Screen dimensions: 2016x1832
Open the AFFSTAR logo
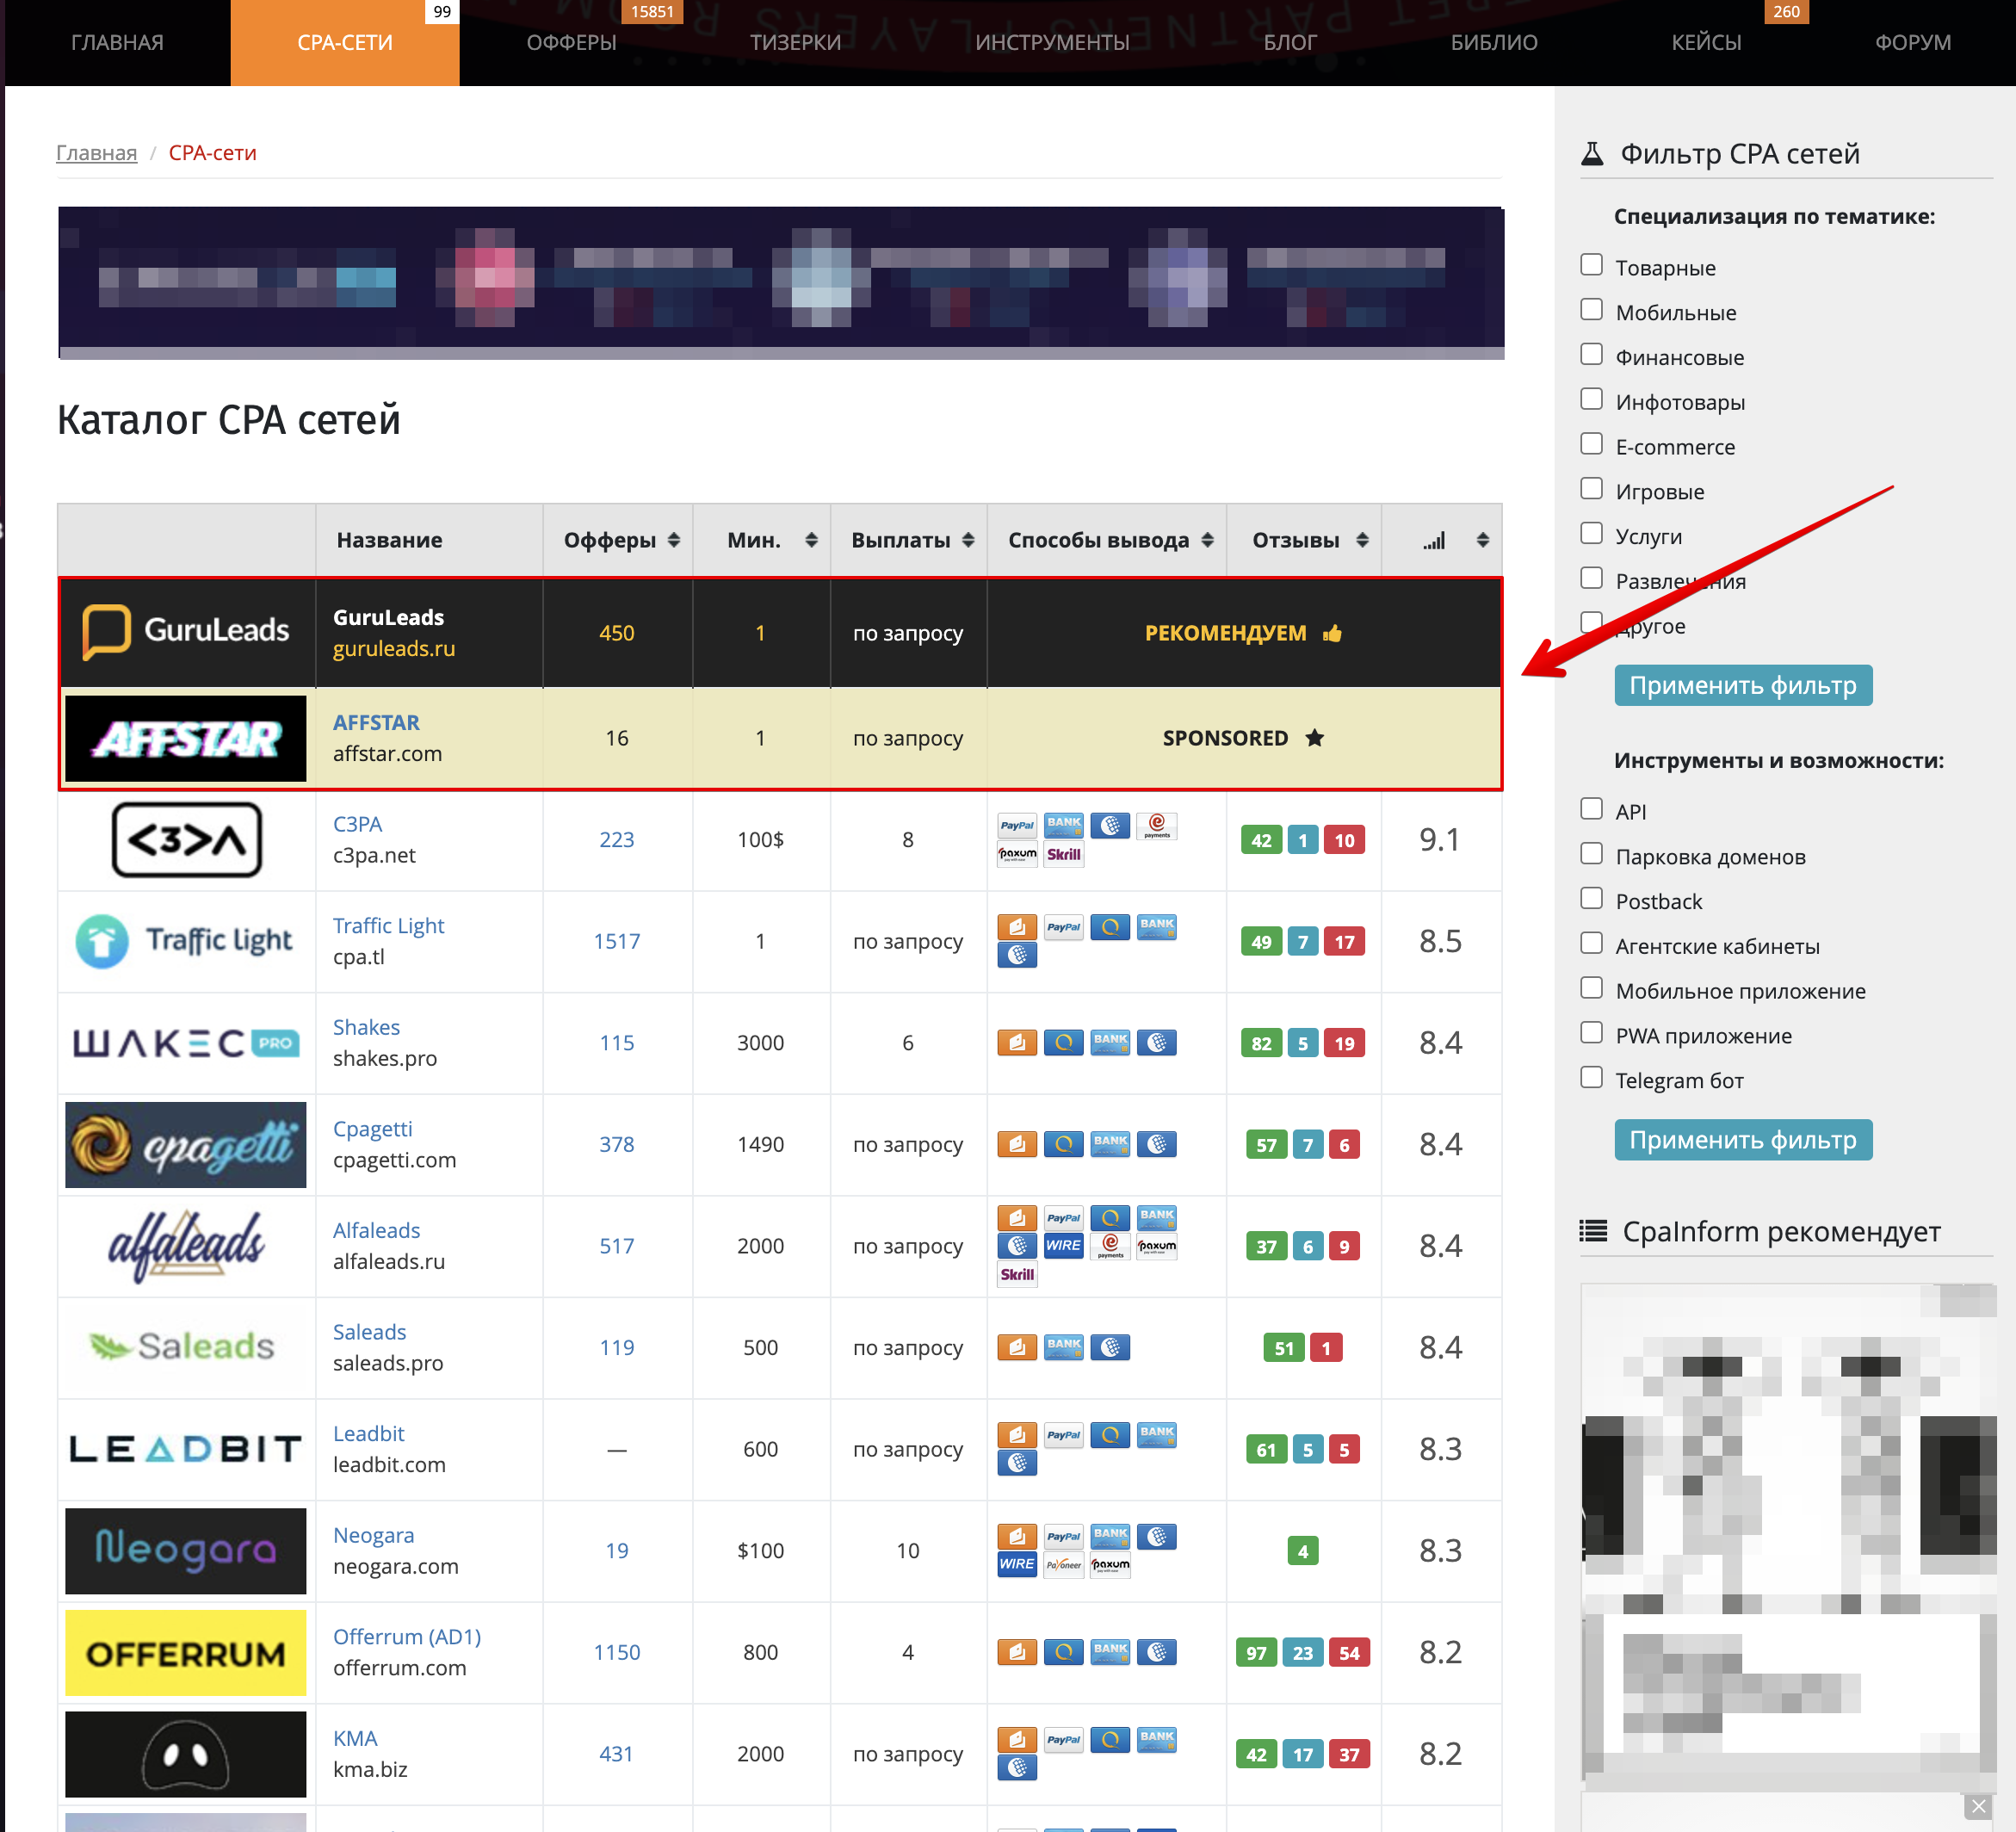[186, 738]
